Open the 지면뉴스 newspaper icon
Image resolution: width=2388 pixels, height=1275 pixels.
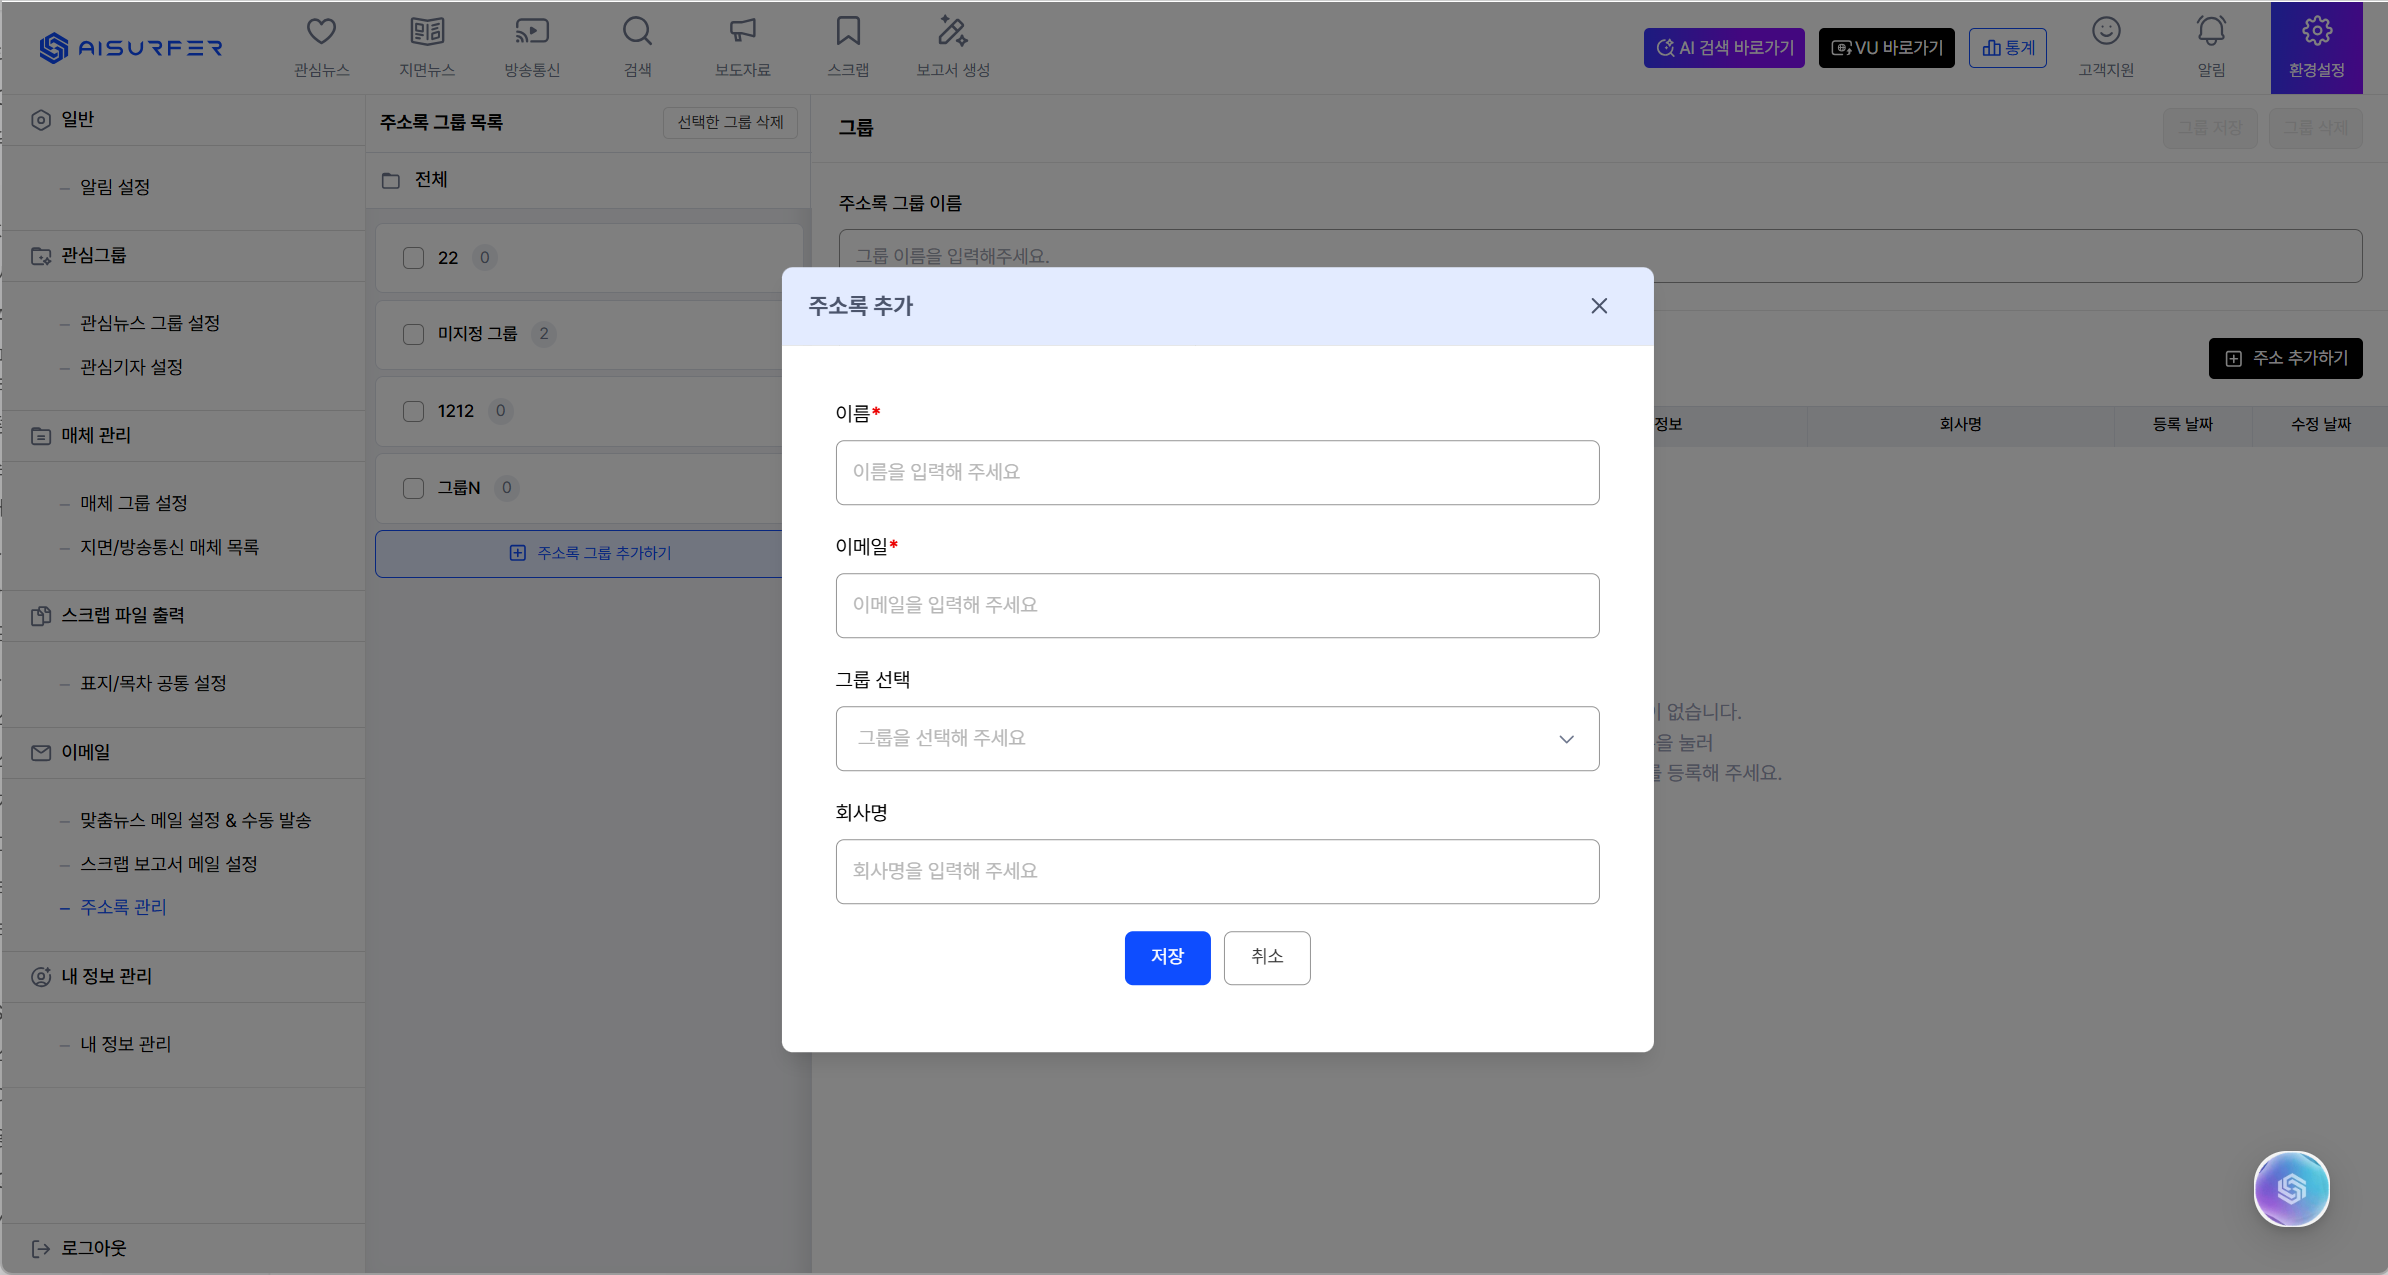tap(427, 32)
